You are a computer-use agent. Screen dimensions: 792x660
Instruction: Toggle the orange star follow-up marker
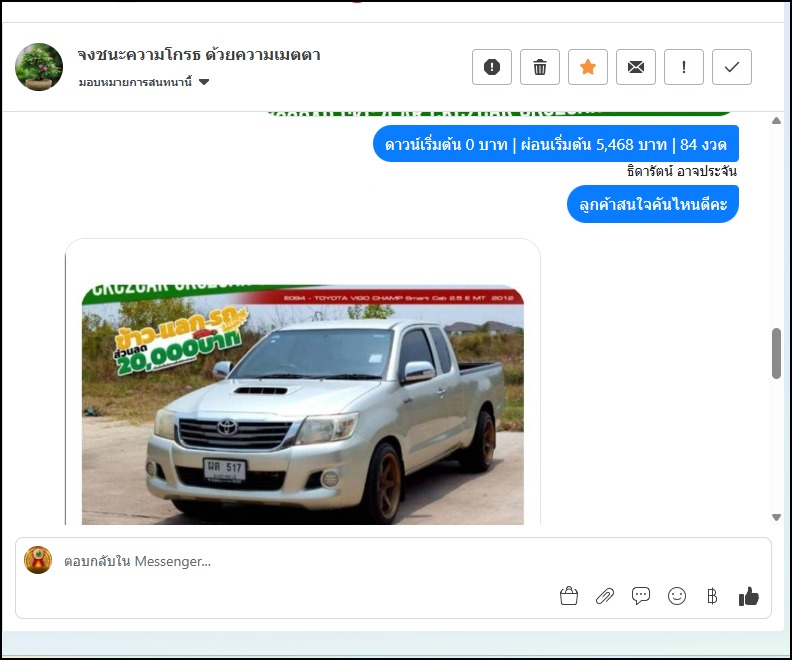click(x=587, y=67)
